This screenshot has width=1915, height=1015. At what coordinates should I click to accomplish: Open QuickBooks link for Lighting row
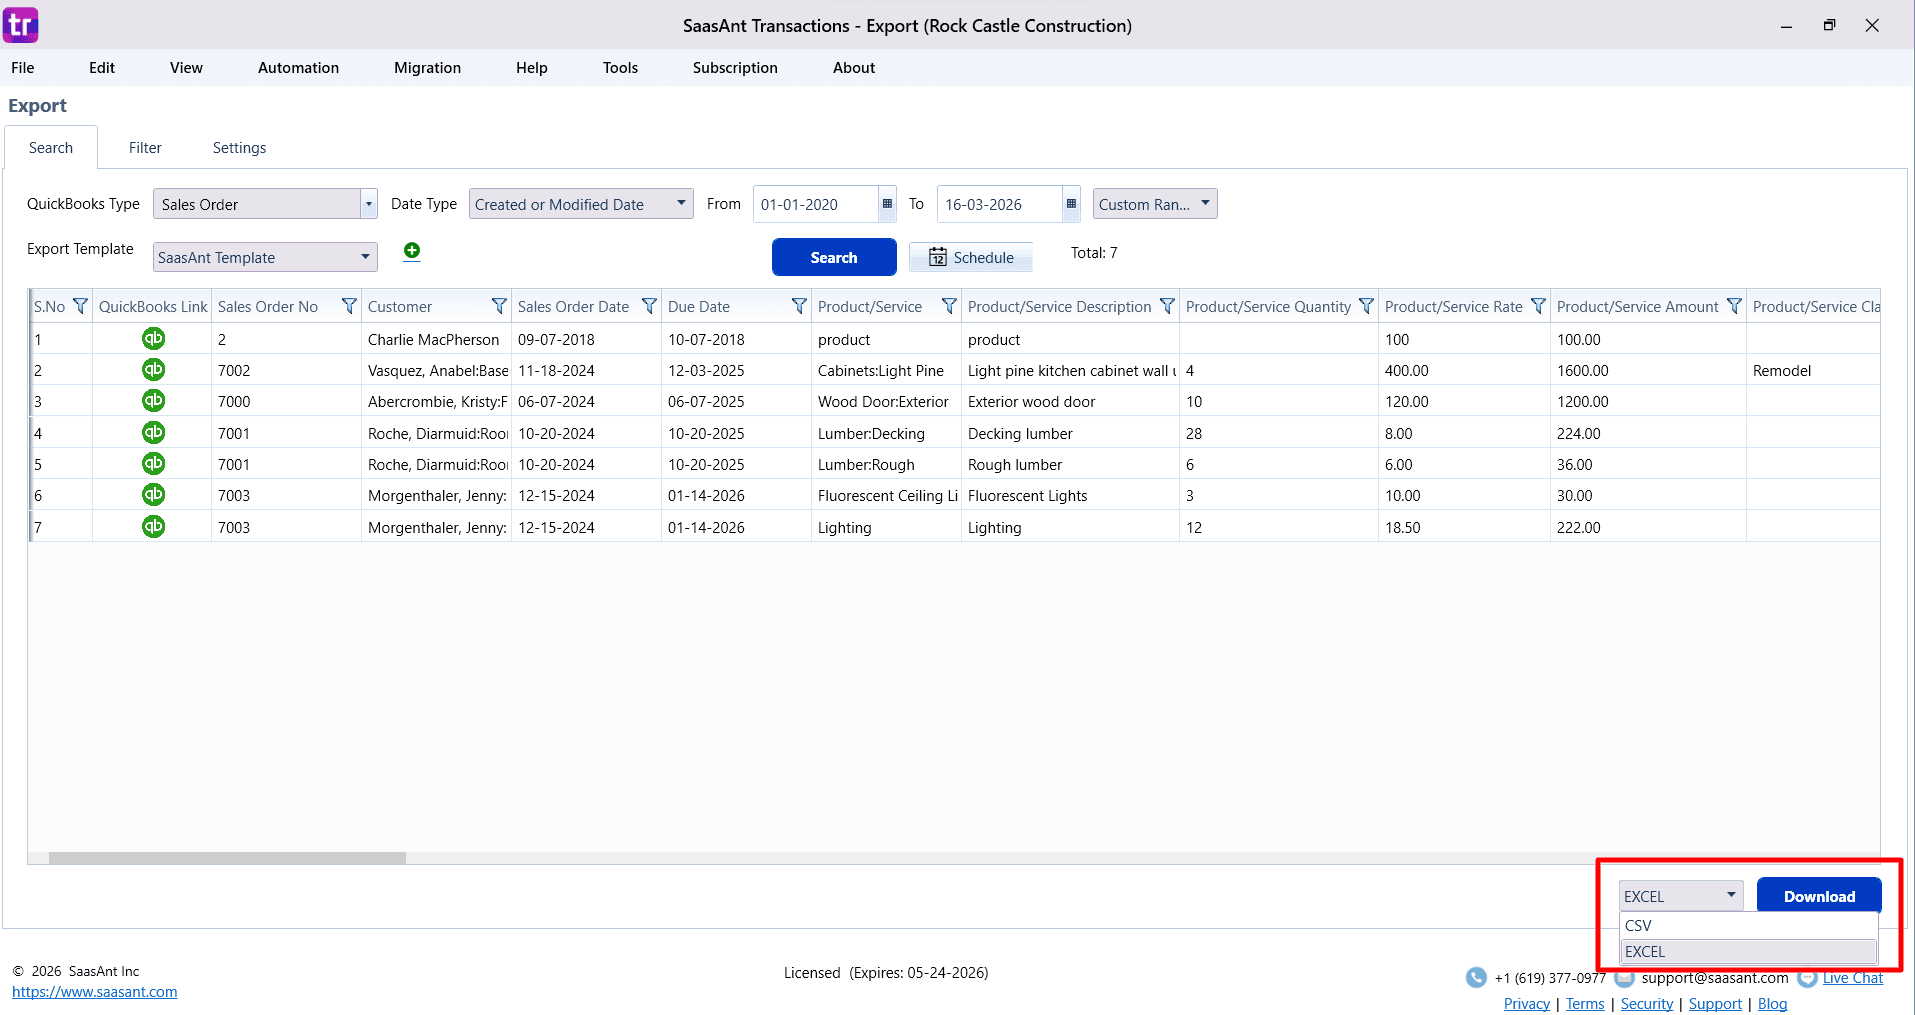tap(153, 527)
